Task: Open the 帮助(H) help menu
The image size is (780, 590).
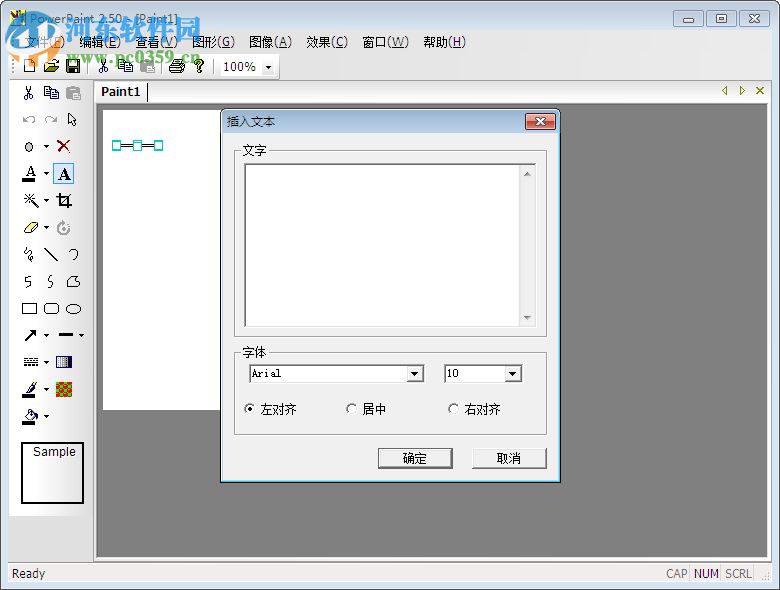Action: pyautogui.click(x=444, y=42)
